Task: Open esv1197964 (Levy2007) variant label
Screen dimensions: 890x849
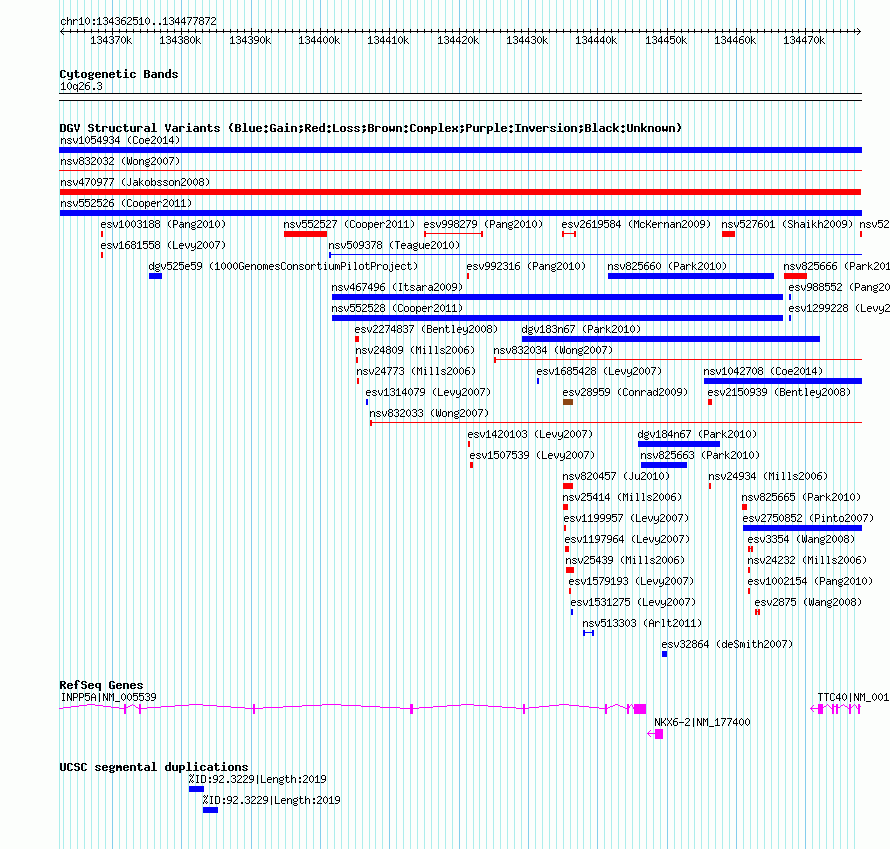Action: pyautogui.click(x=627, y=539)
